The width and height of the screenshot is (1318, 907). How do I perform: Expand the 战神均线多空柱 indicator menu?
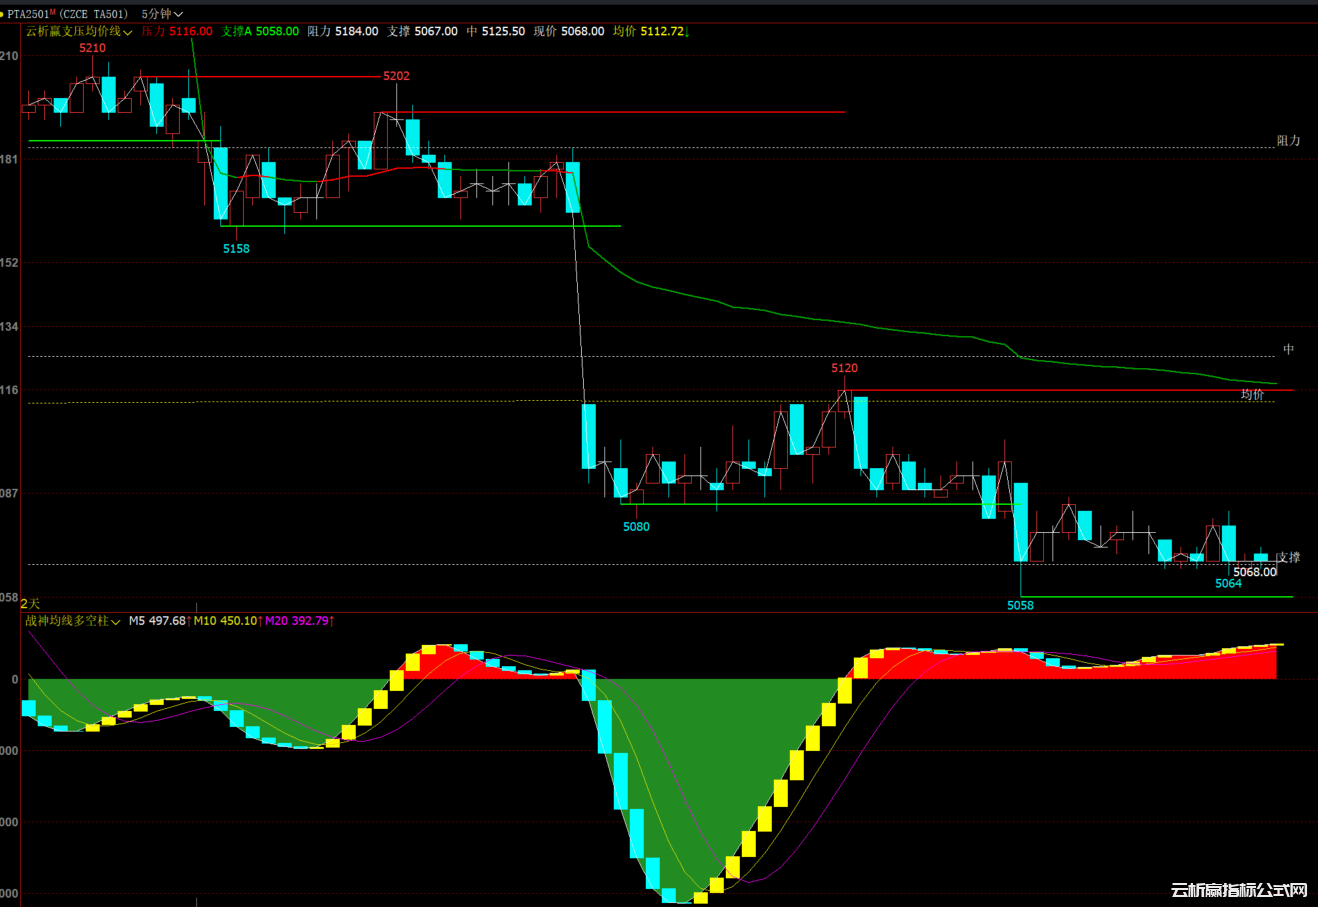pos(73,621)
